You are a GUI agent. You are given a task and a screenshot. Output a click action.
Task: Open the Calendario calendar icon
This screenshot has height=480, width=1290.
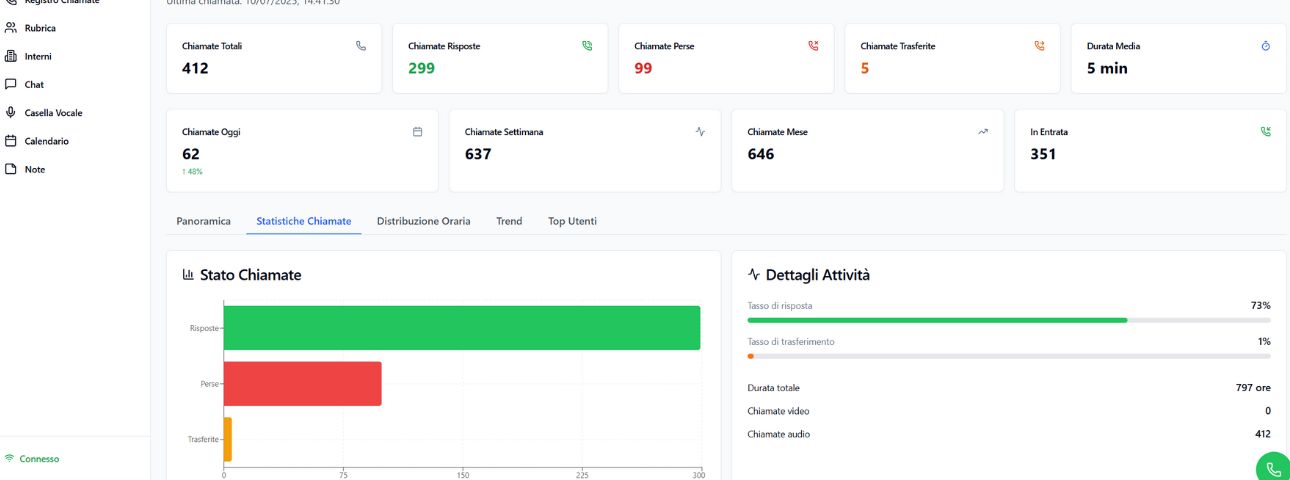(x=11, y=141)
